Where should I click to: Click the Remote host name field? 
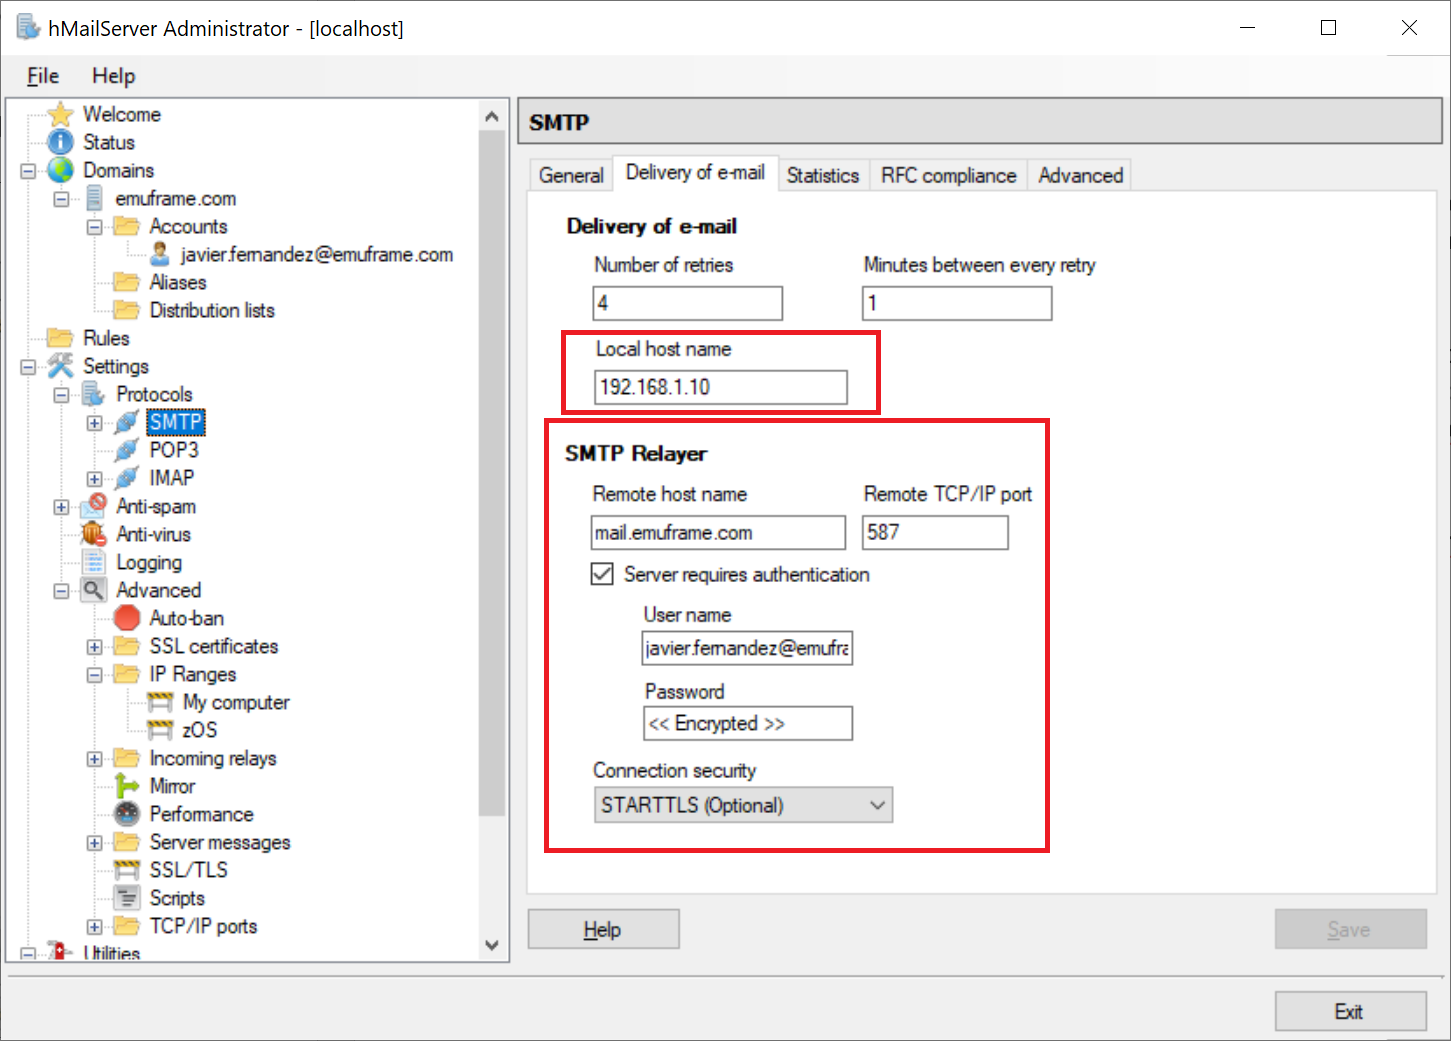(x=718, y=533)
